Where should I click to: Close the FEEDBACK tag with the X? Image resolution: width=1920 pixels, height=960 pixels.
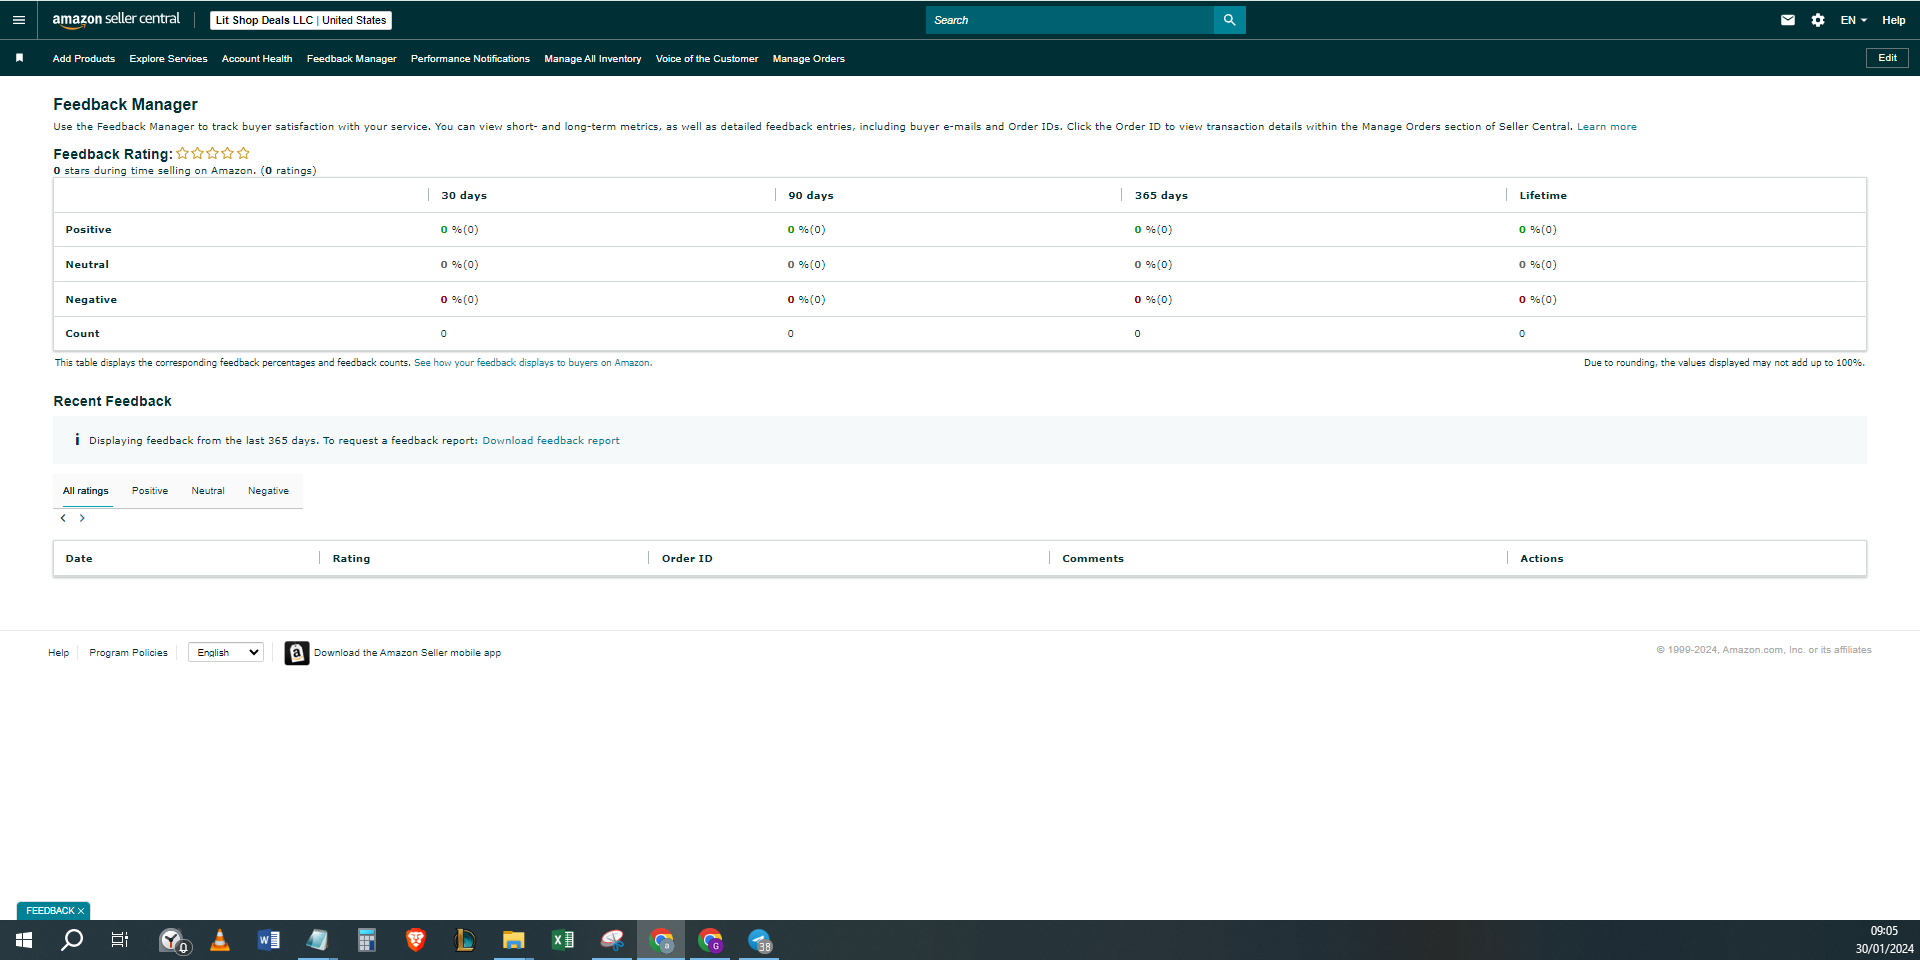pyautogui.click(x=81, y=911)
